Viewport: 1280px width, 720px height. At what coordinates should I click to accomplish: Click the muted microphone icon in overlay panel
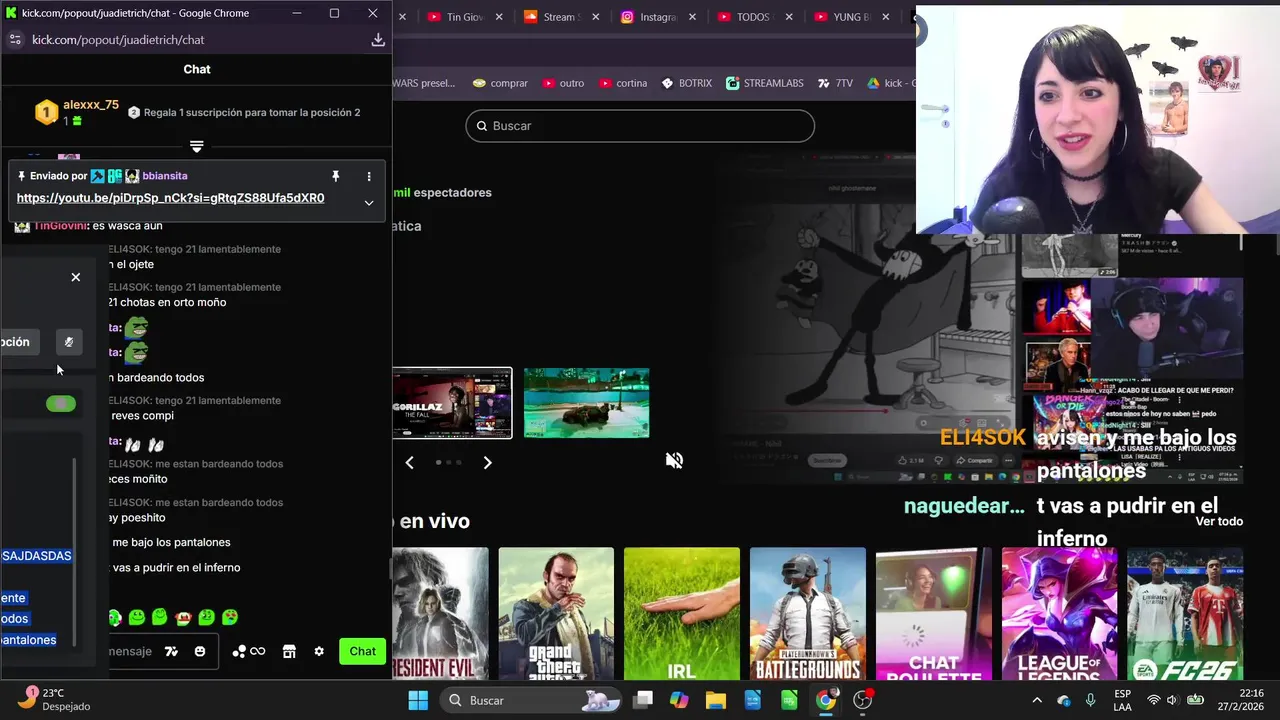click(x=69, y=342)
